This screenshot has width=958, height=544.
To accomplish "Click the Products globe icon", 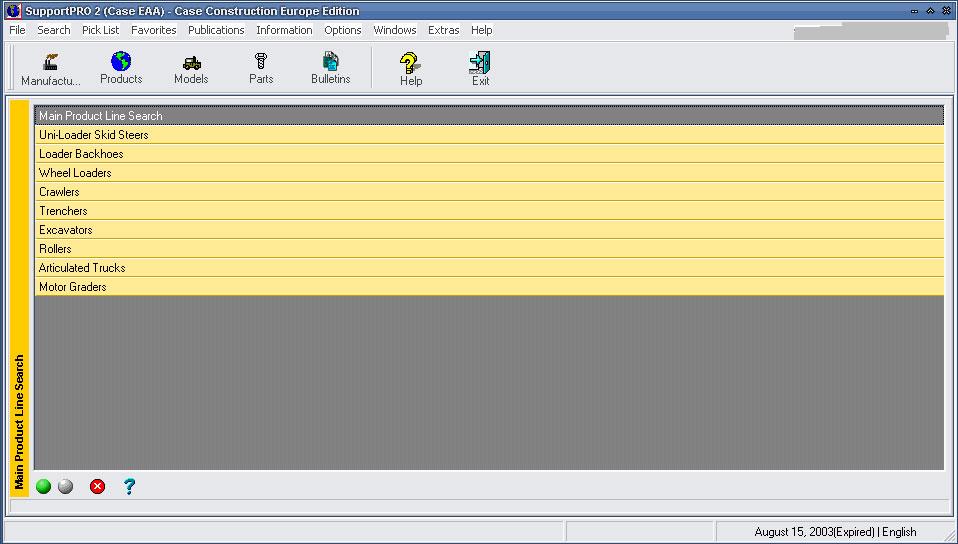I will (x=121, y=61).
